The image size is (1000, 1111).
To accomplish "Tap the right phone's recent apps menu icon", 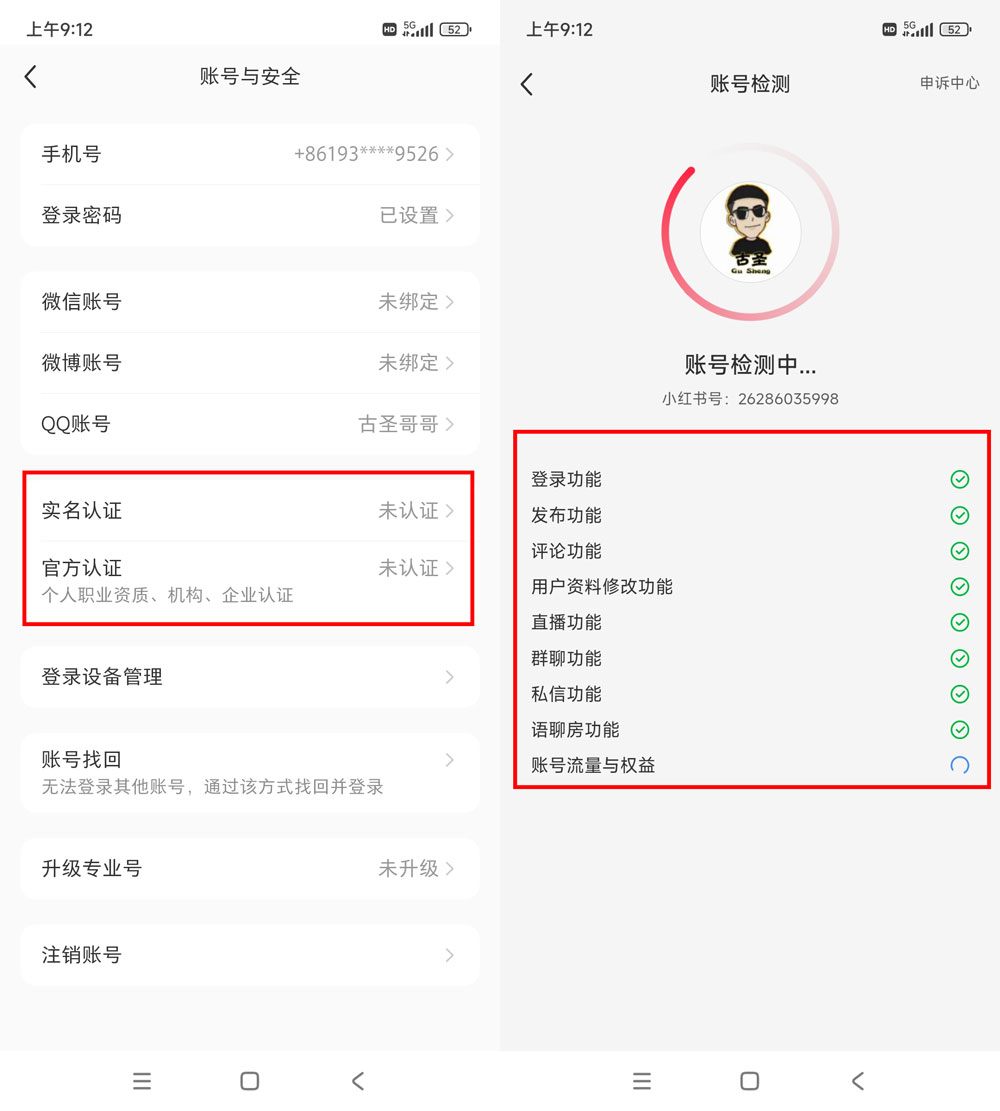I will coord(642,1081).
